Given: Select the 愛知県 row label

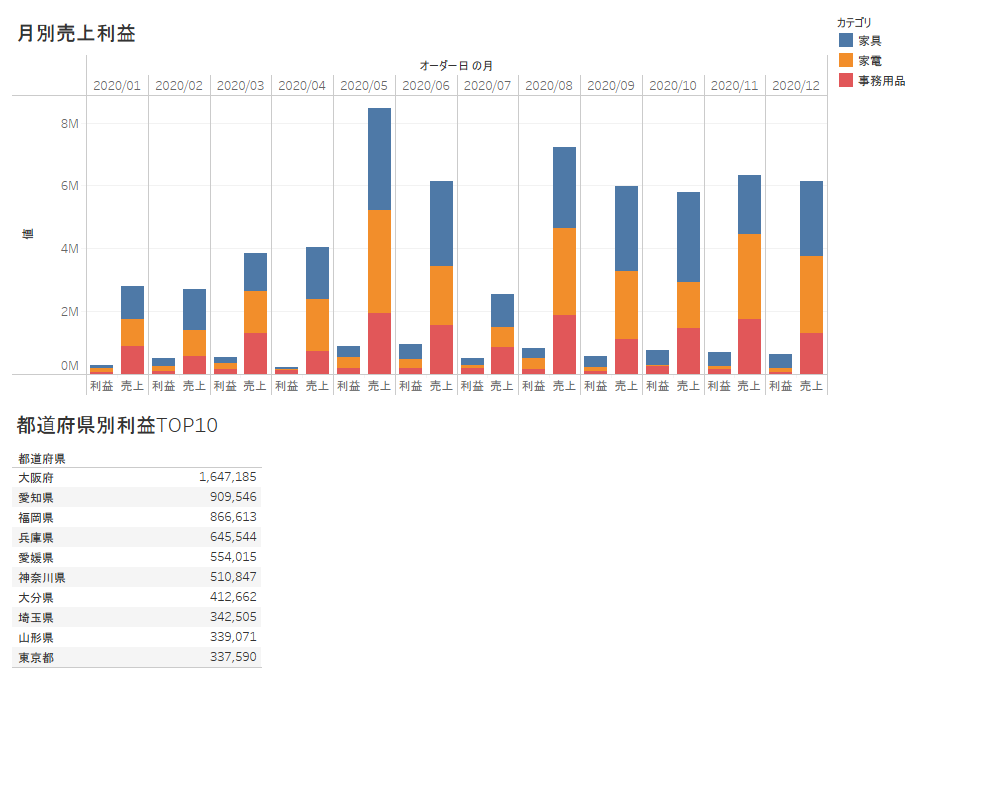Looking at the screenshot, I should (36, 498).
